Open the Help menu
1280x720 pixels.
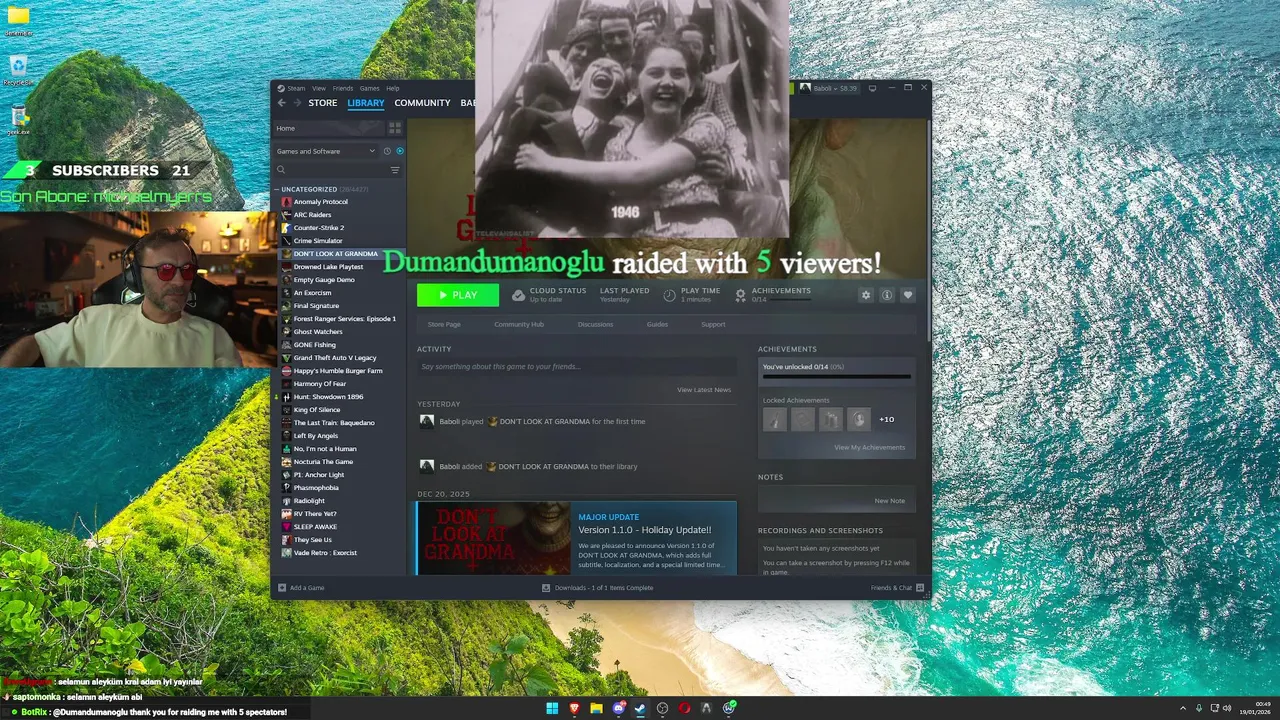tap(393, 88)
